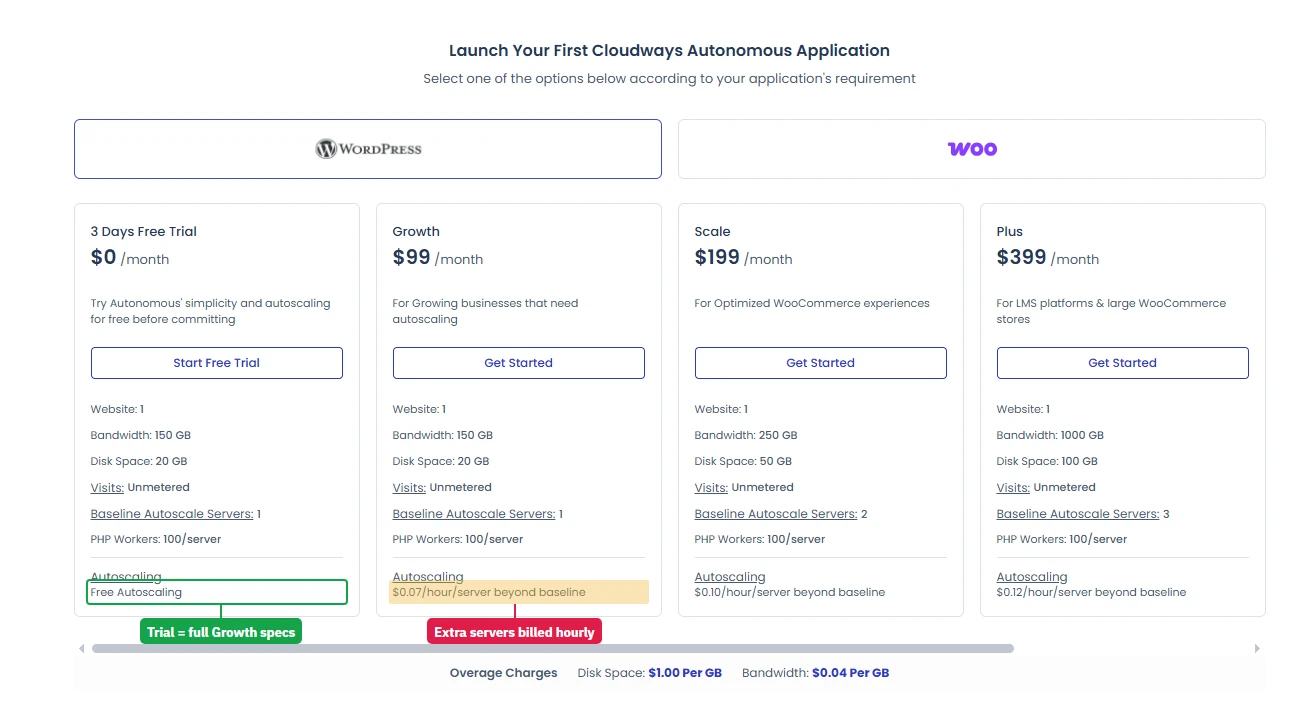Click the Plus plan title
Screen dimensions: 1295x705
pyautogui.click(x=1010, y=231)
